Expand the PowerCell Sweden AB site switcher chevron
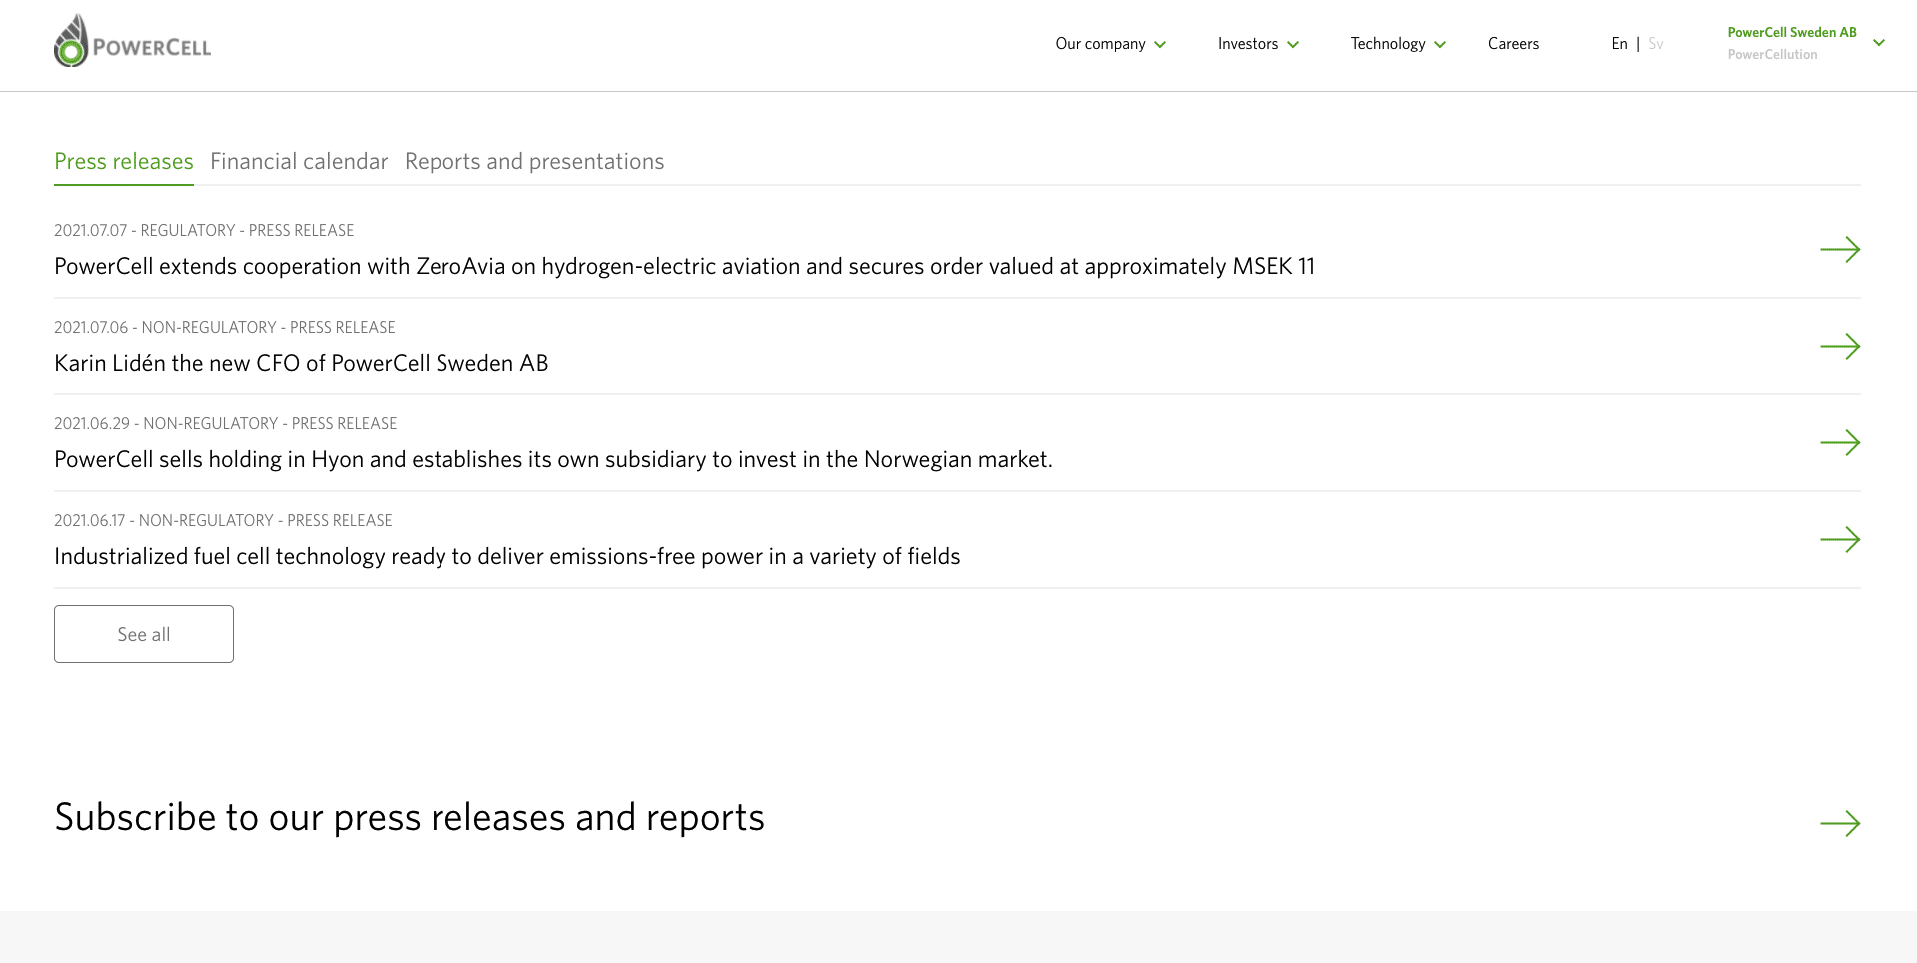The width and height of the screenshot is (1917, 963). pyautogui.click(x=1879, y=43)
